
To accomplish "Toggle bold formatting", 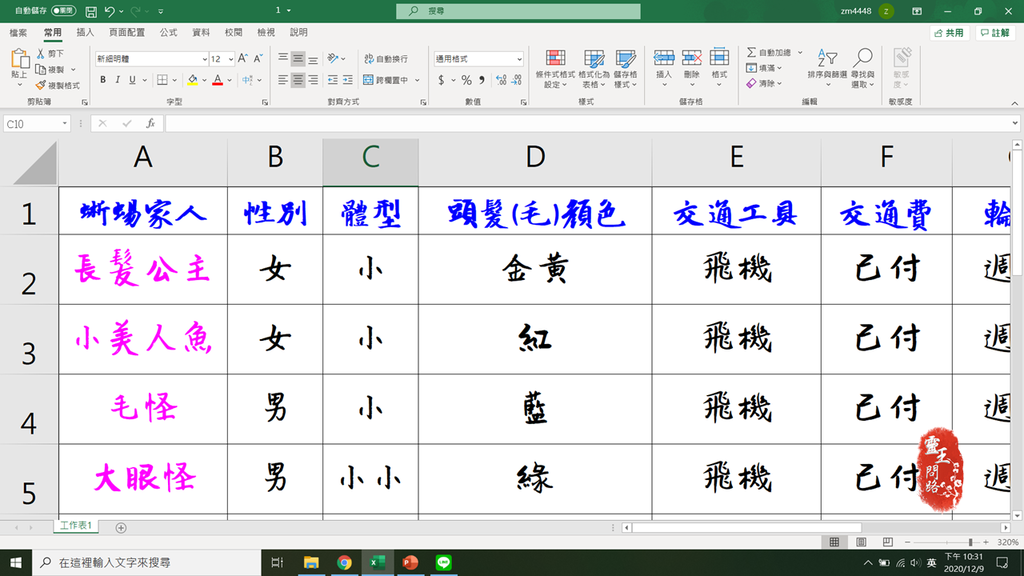I will 103,80.
